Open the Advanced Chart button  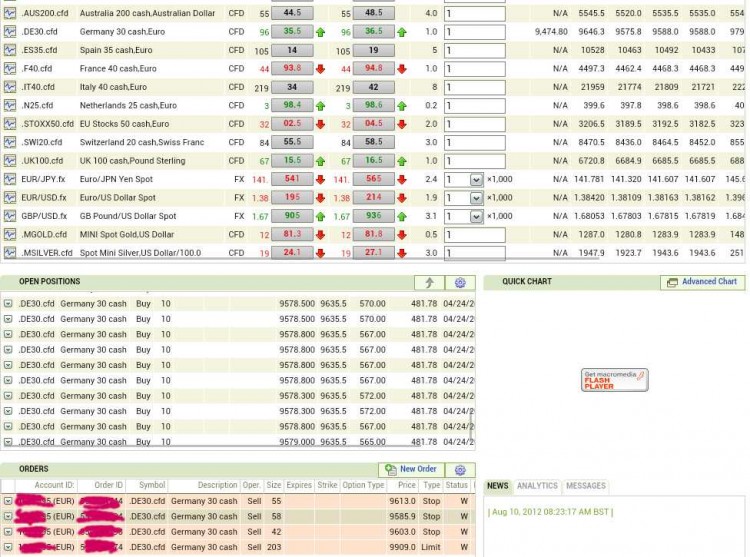702,282
